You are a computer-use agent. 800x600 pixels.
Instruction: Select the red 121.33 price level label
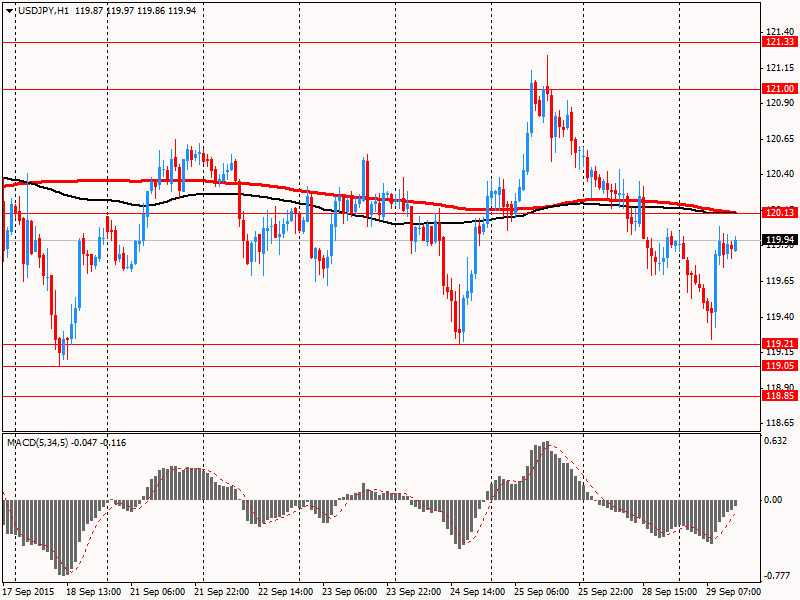(x=779, y=42)
